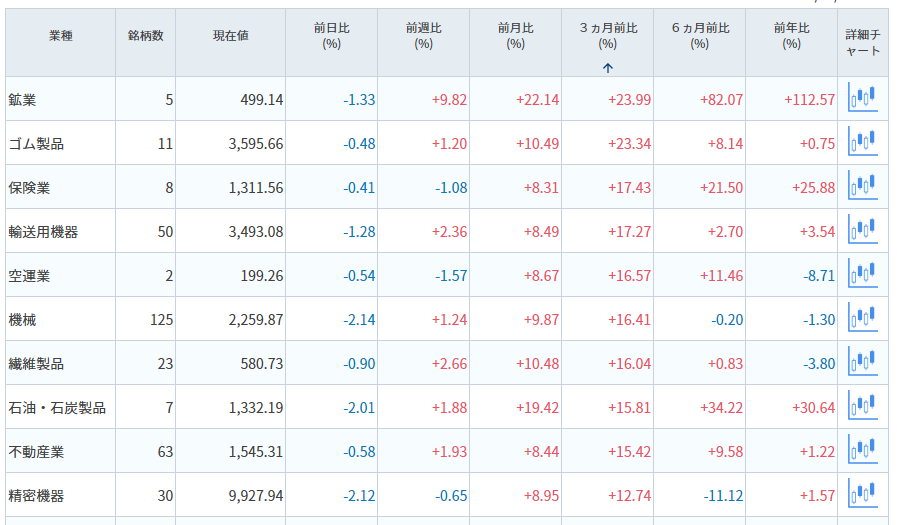Click the +23.34 three-month value

(x=629, y=144)
